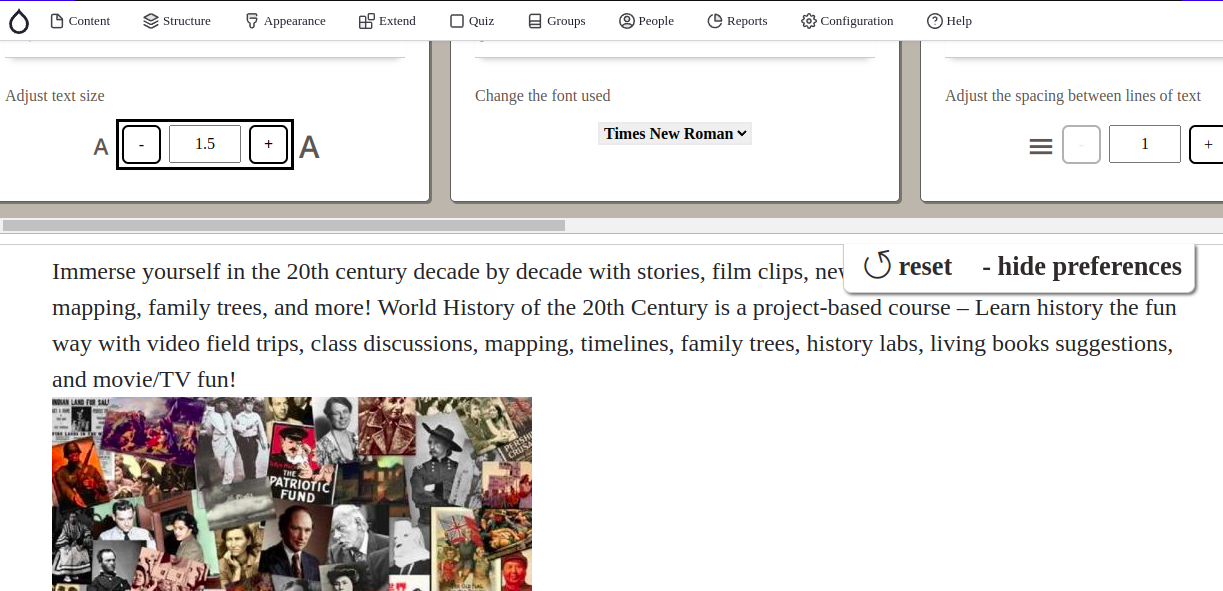Increase text size with the plus button
1223x591 pixels.
(x=268, y=144)
